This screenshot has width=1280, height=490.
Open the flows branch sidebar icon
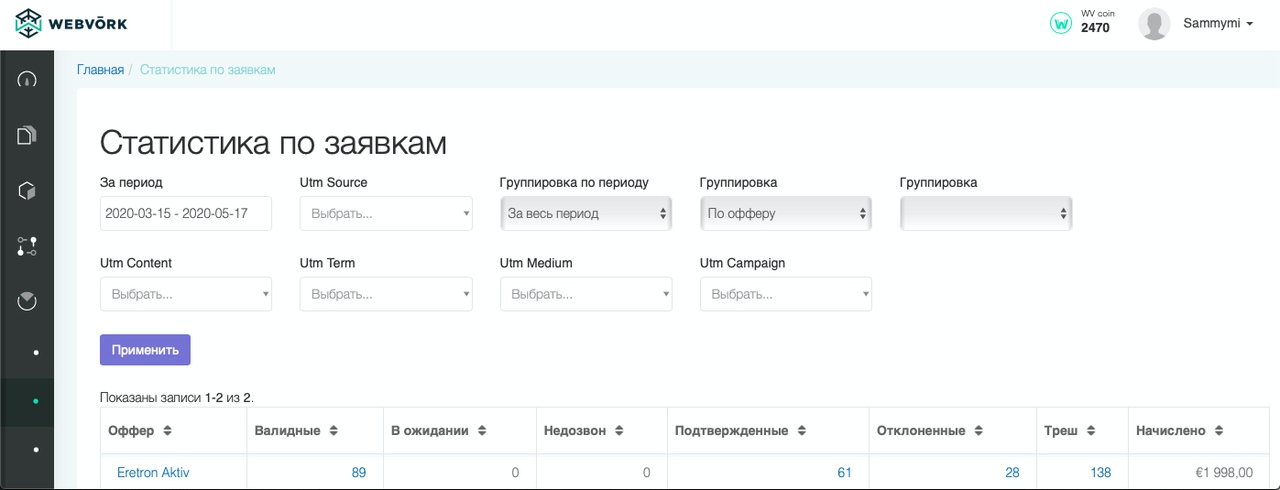click(x=27, y=247)
